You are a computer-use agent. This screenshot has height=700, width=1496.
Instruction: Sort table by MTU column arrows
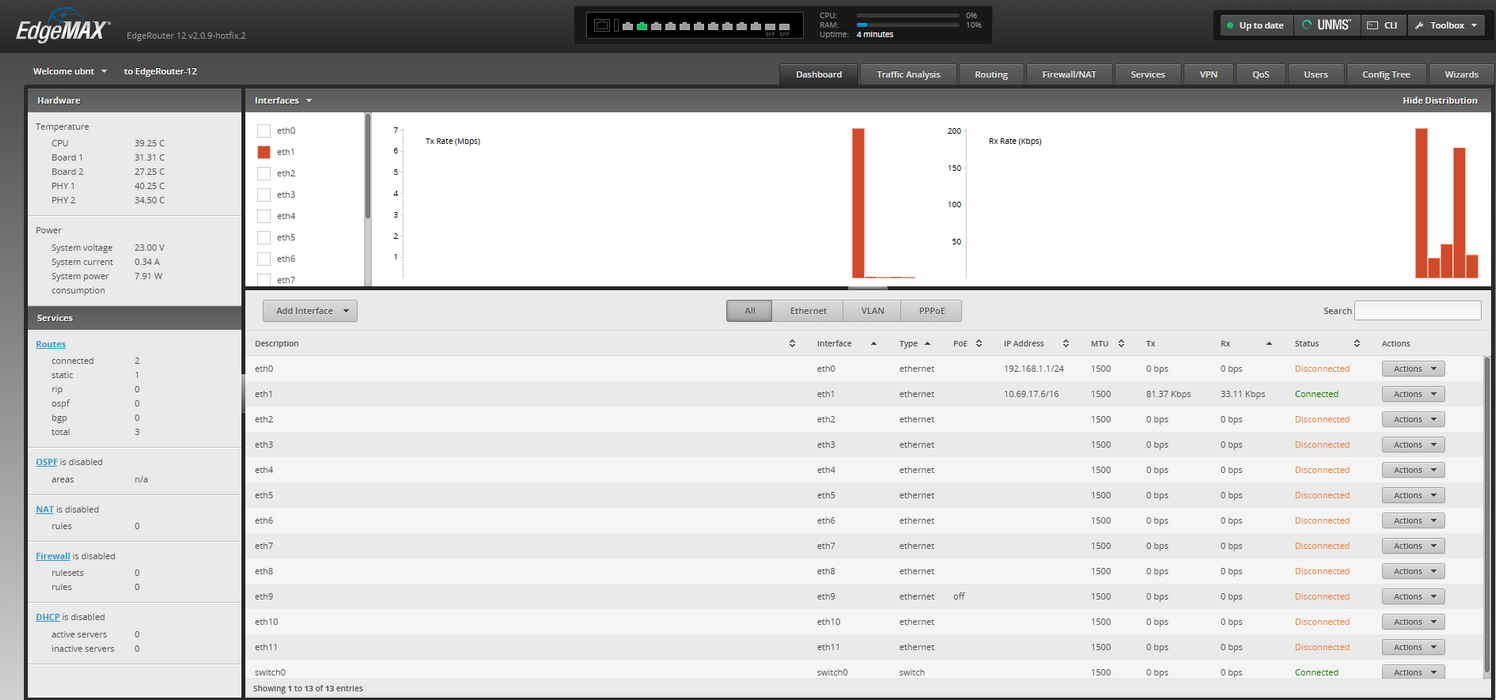1121,344
